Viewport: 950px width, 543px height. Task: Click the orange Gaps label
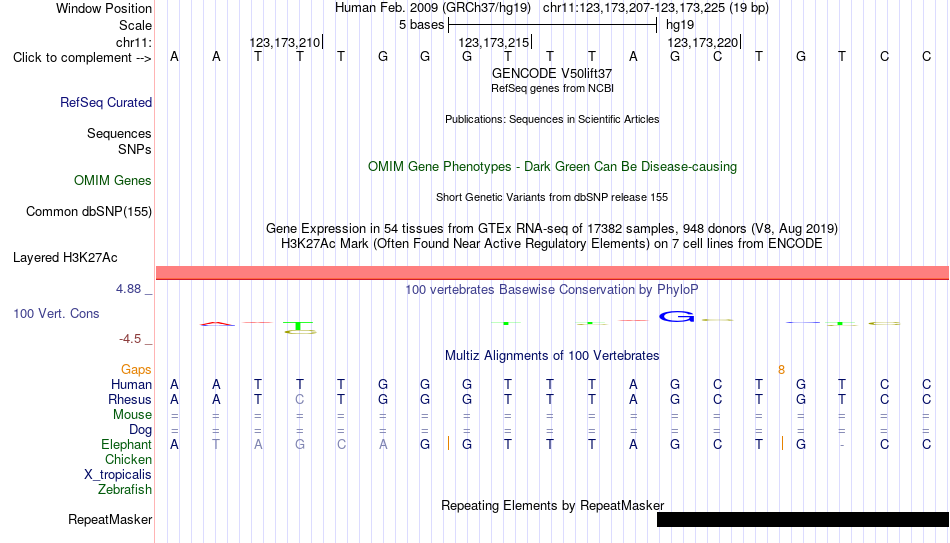(x=136, y=370)
